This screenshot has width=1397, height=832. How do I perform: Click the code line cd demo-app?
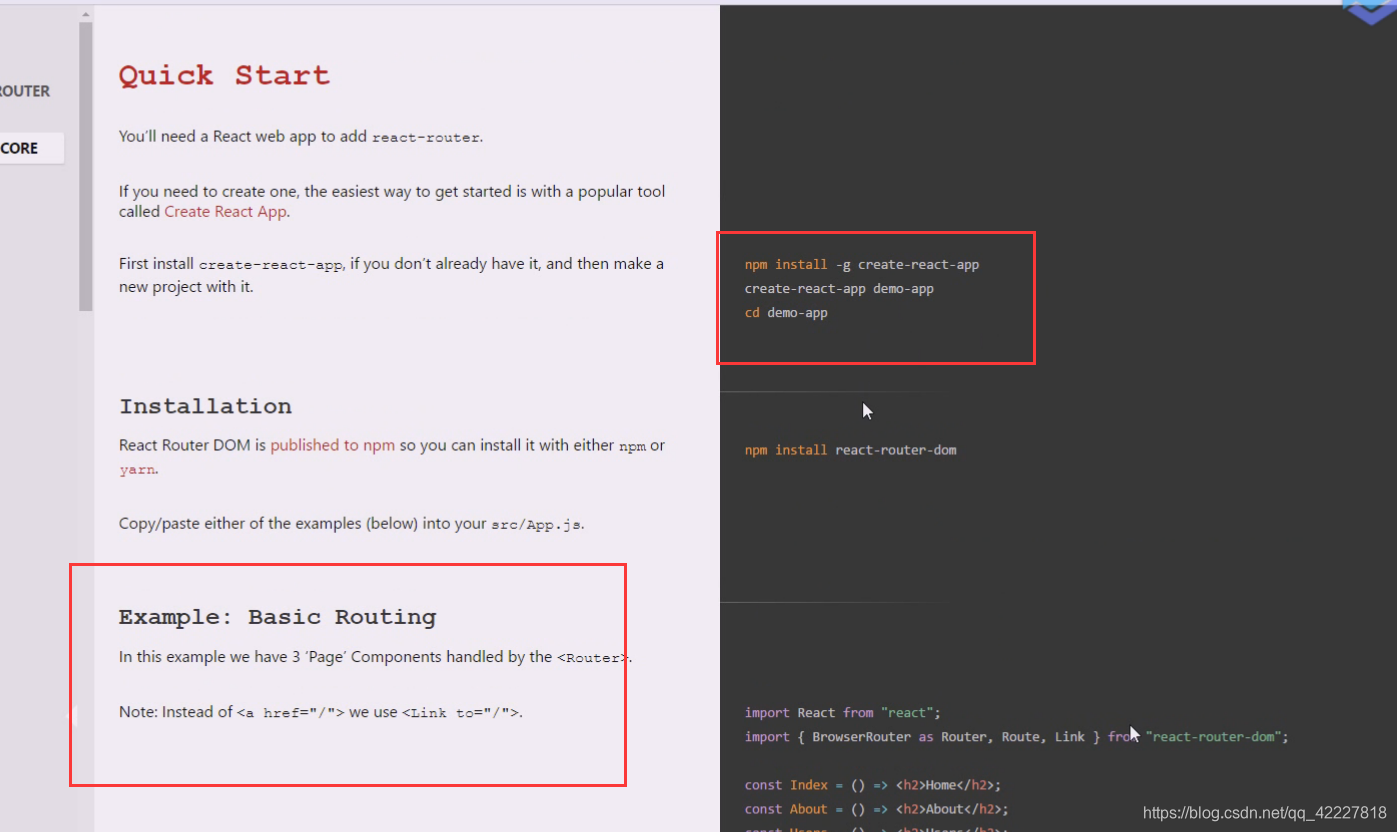coord(786,313)
